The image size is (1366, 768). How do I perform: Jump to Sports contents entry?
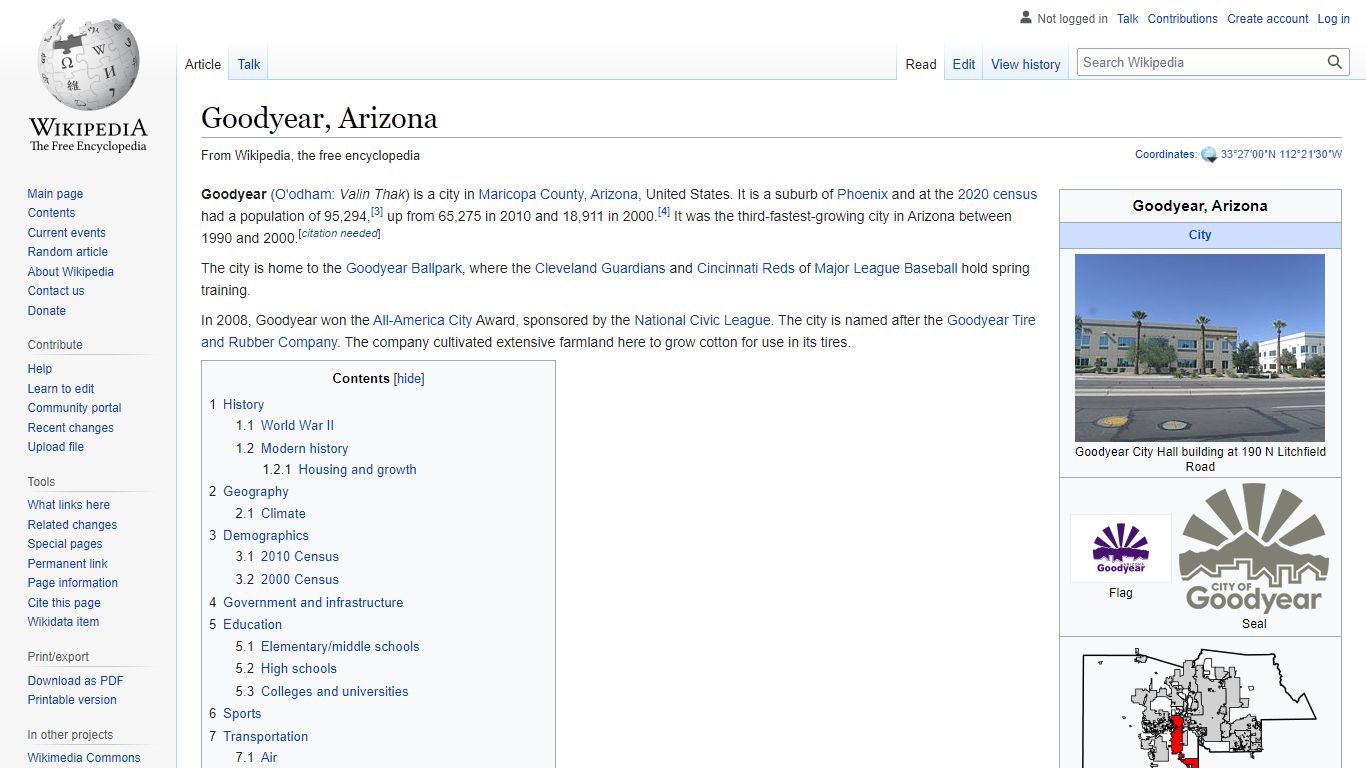[x=242, y=714]
